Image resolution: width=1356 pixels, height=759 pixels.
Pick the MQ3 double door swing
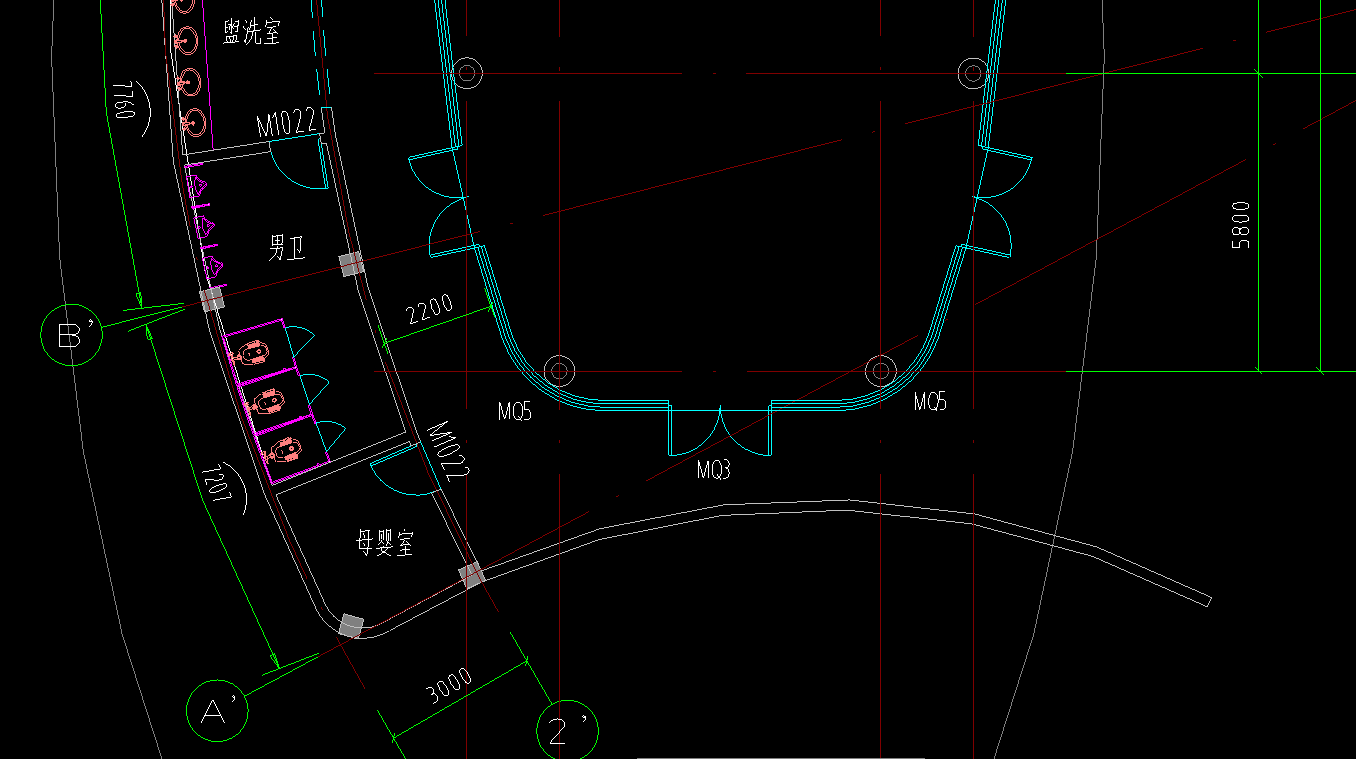tap(720, 431)
